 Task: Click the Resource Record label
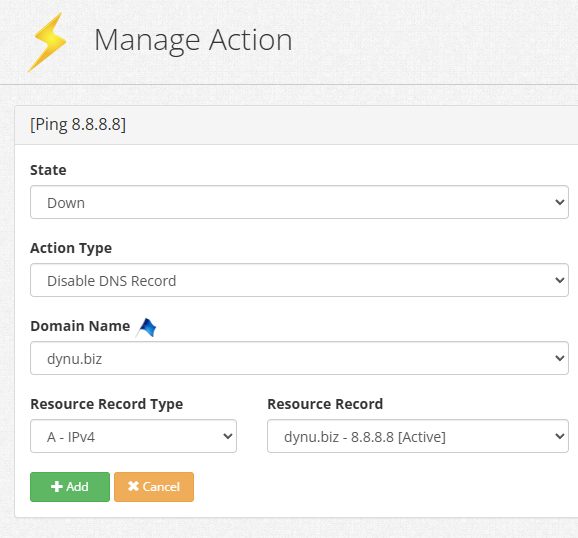(325, 404)
